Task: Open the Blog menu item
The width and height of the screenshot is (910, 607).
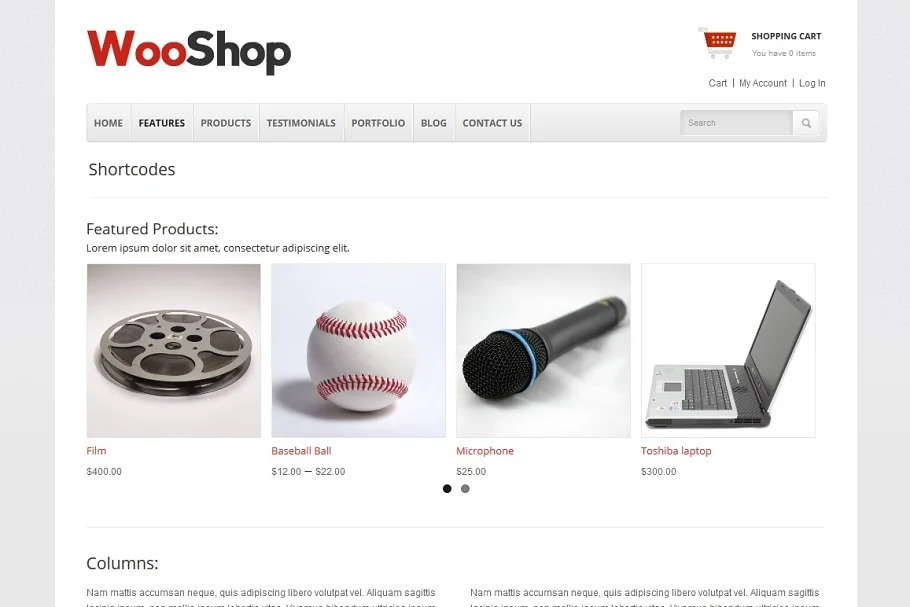Action: 434,123
